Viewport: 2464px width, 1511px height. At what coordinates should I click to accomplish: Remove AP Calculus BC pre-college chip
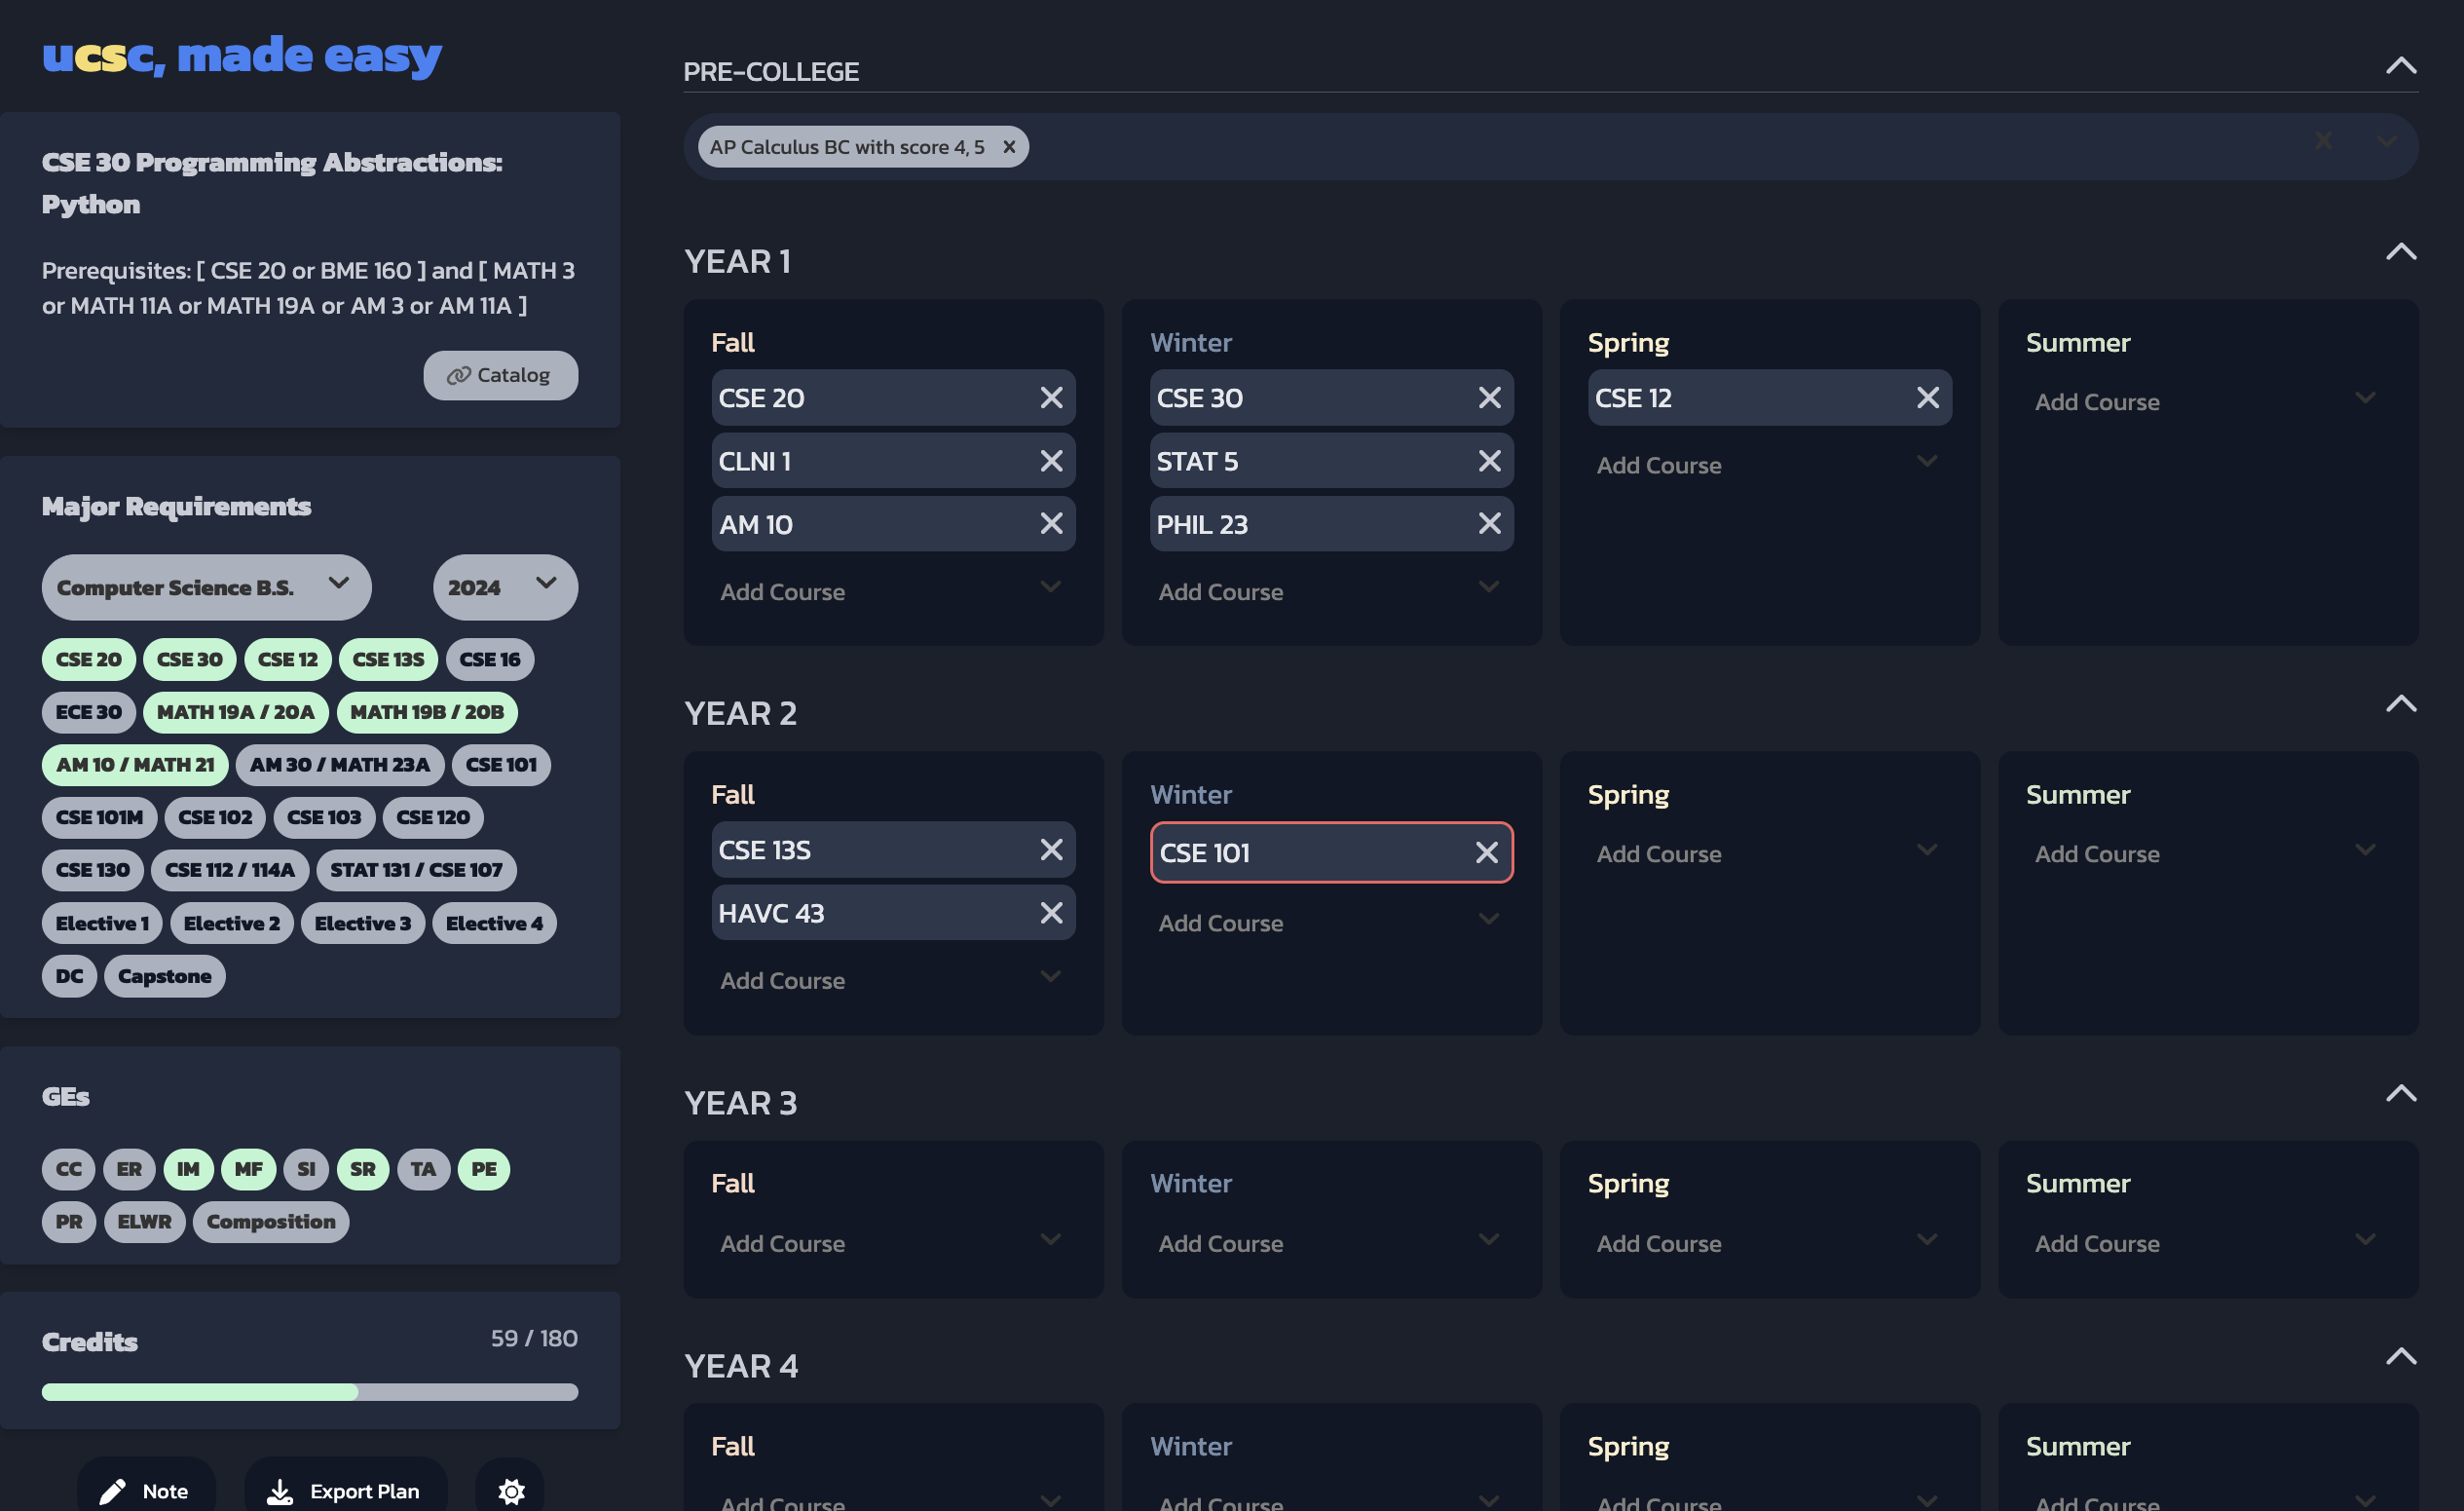1009,147
